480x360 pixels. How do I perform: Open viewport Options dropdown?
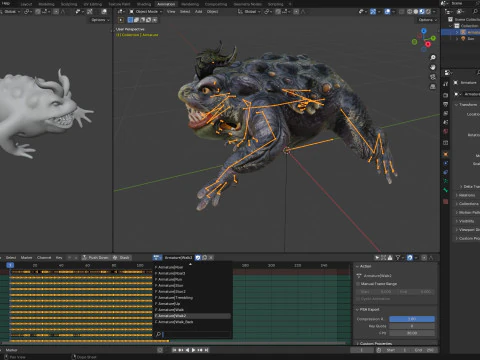[427, 20]
